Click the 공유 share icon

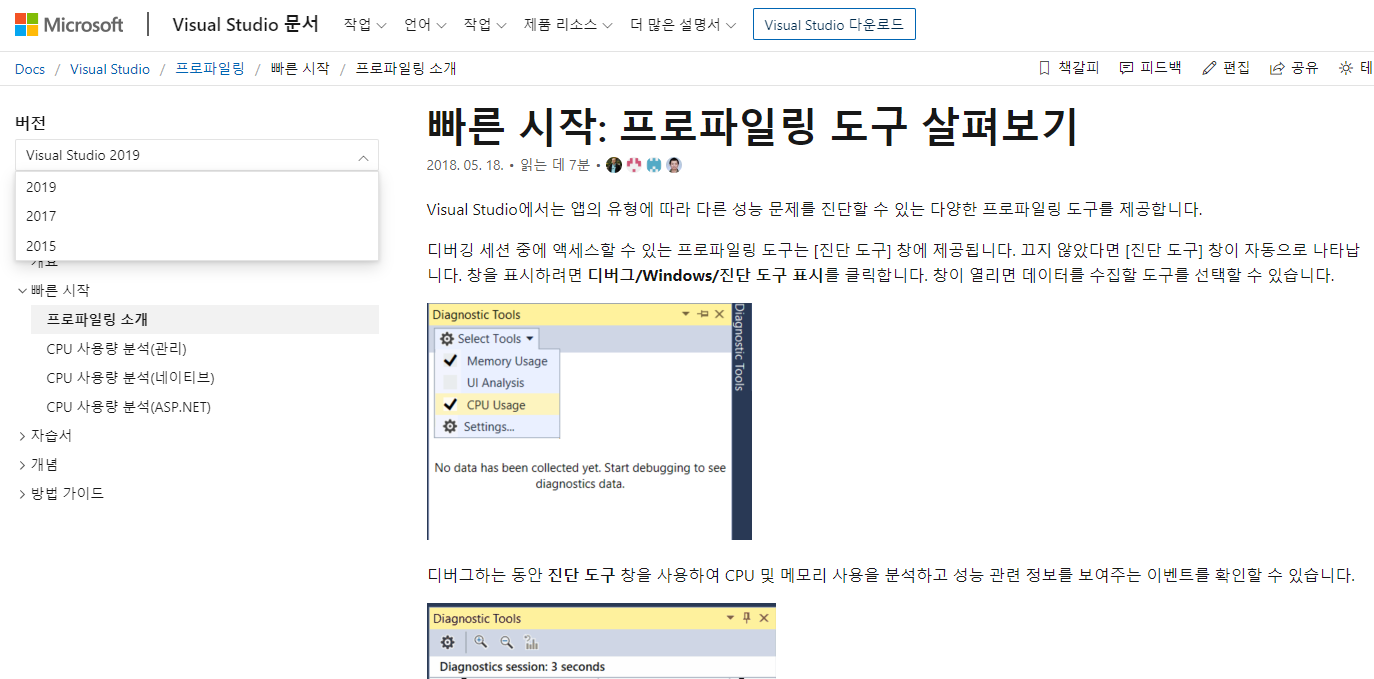coord(1277,68)
